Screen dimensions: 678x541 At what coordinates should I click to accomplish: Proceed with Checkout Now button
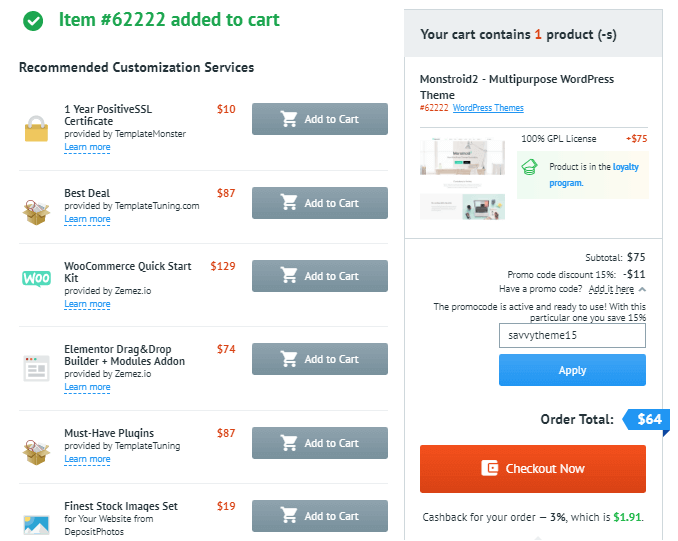533,469
